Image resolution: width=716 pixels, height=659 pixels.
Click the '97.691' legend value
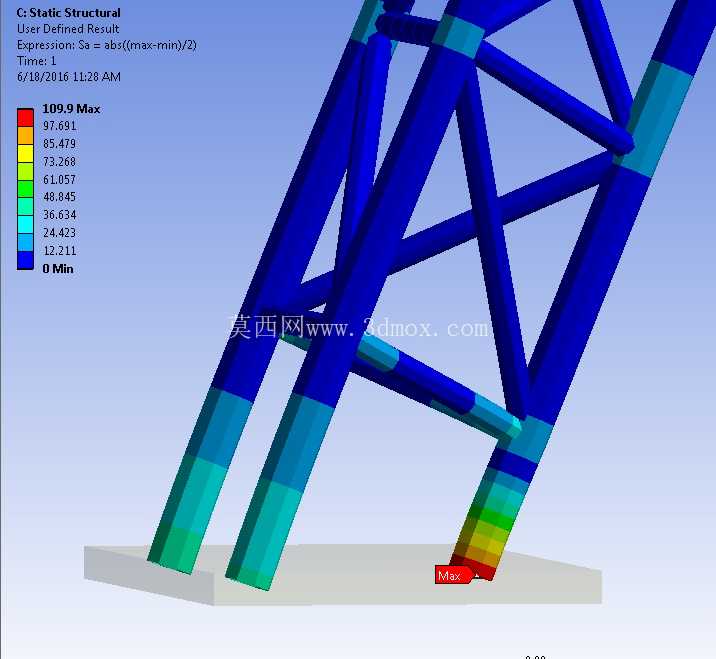click(x=59, y=126)
